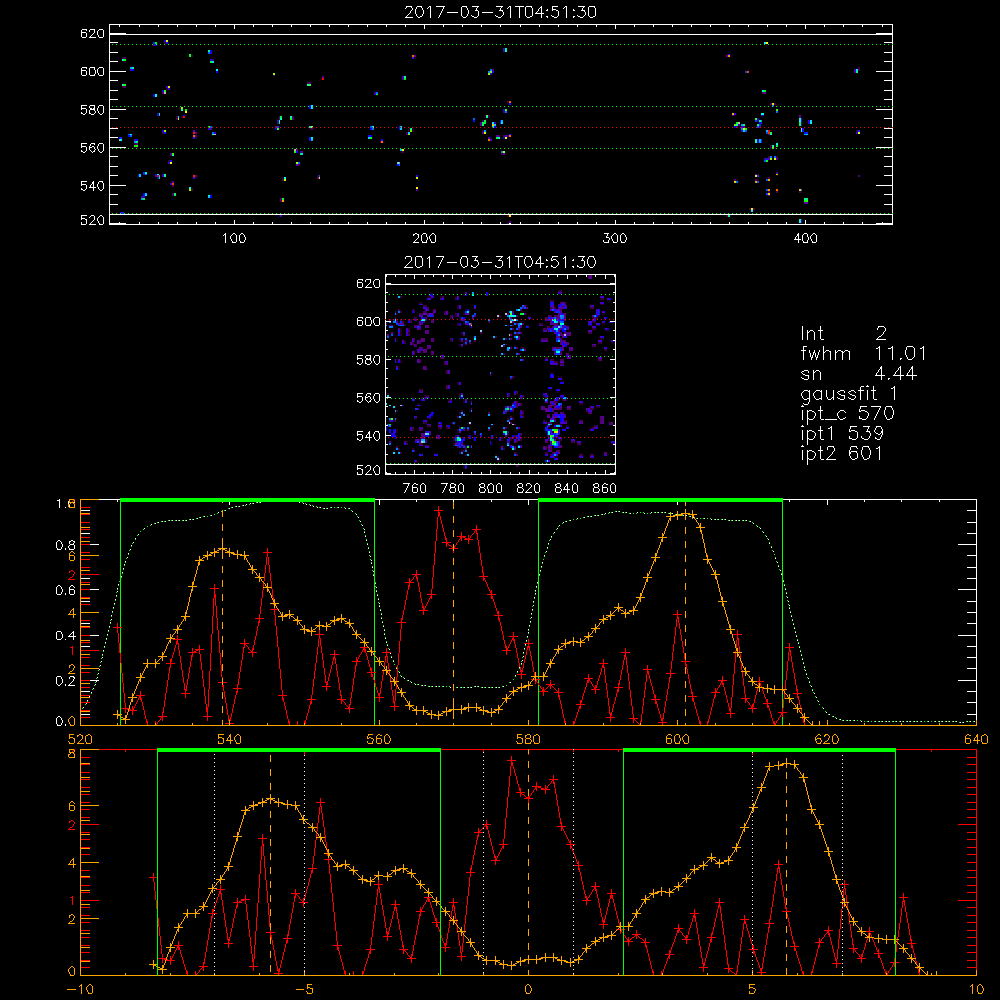Click x-axis label -5 of bottom plot
The image size is (1000, 1000).
point(304,990)
